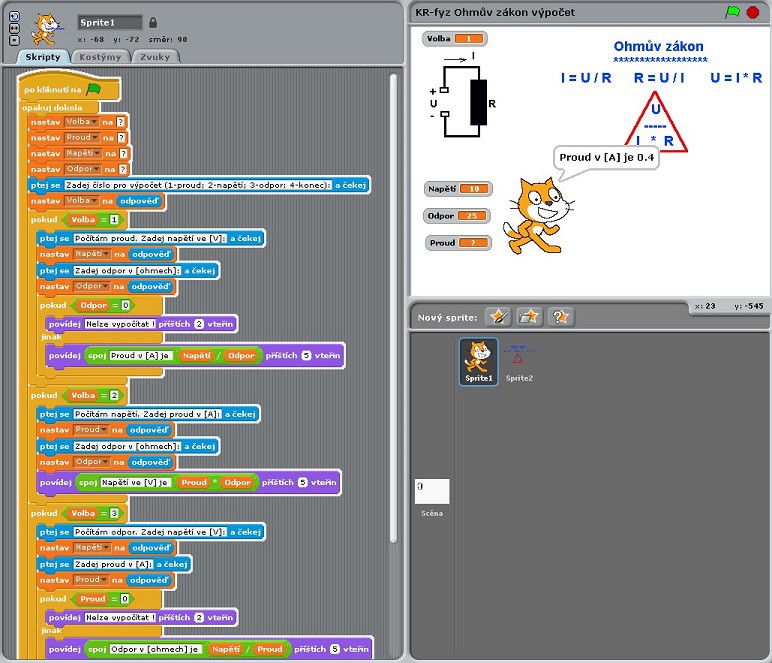
Task: Enable the 'can rotate' rotation style button
Action: tap(14, 18)
